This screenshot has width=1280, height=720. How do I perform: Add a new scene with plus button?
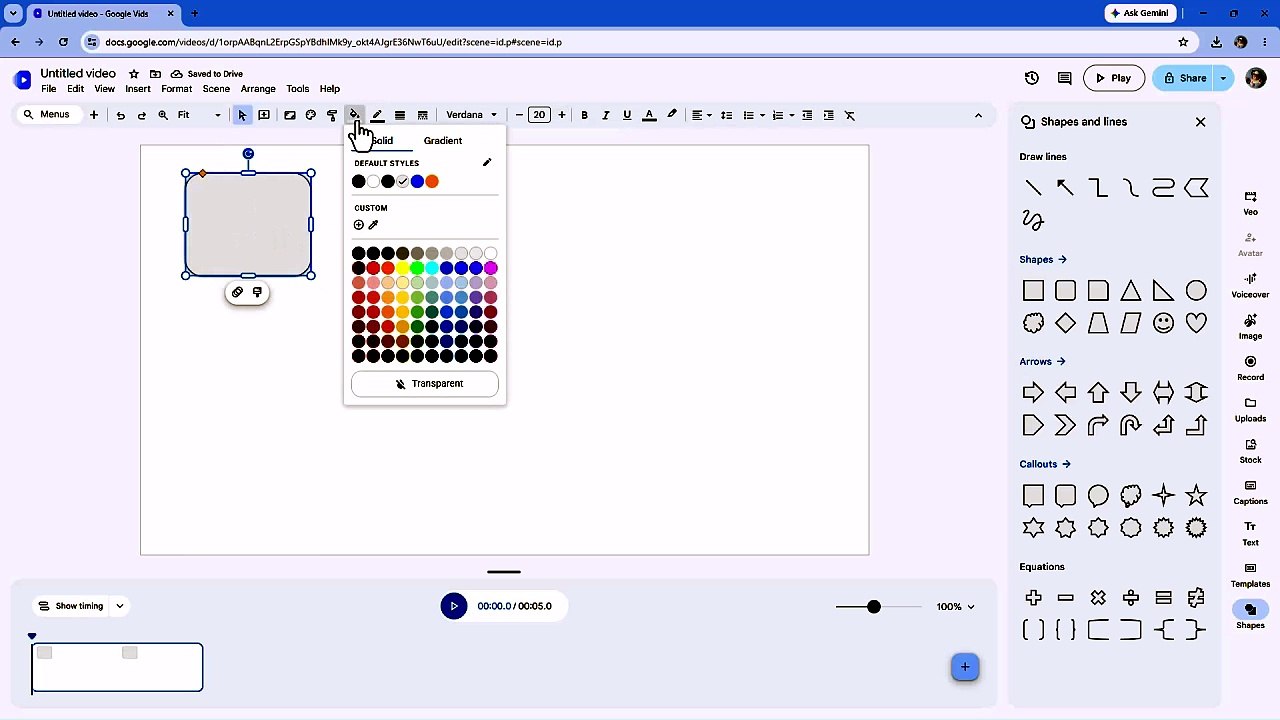(965, 667)
